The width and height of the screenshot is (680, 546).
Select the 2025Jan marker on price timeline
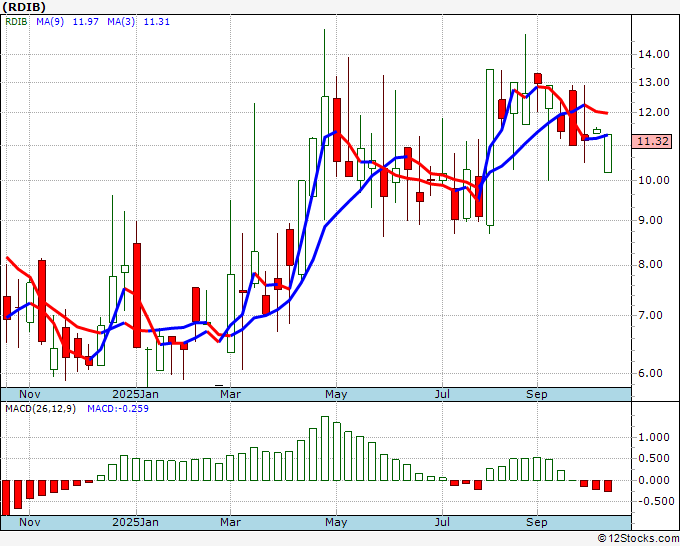(135, 394)
